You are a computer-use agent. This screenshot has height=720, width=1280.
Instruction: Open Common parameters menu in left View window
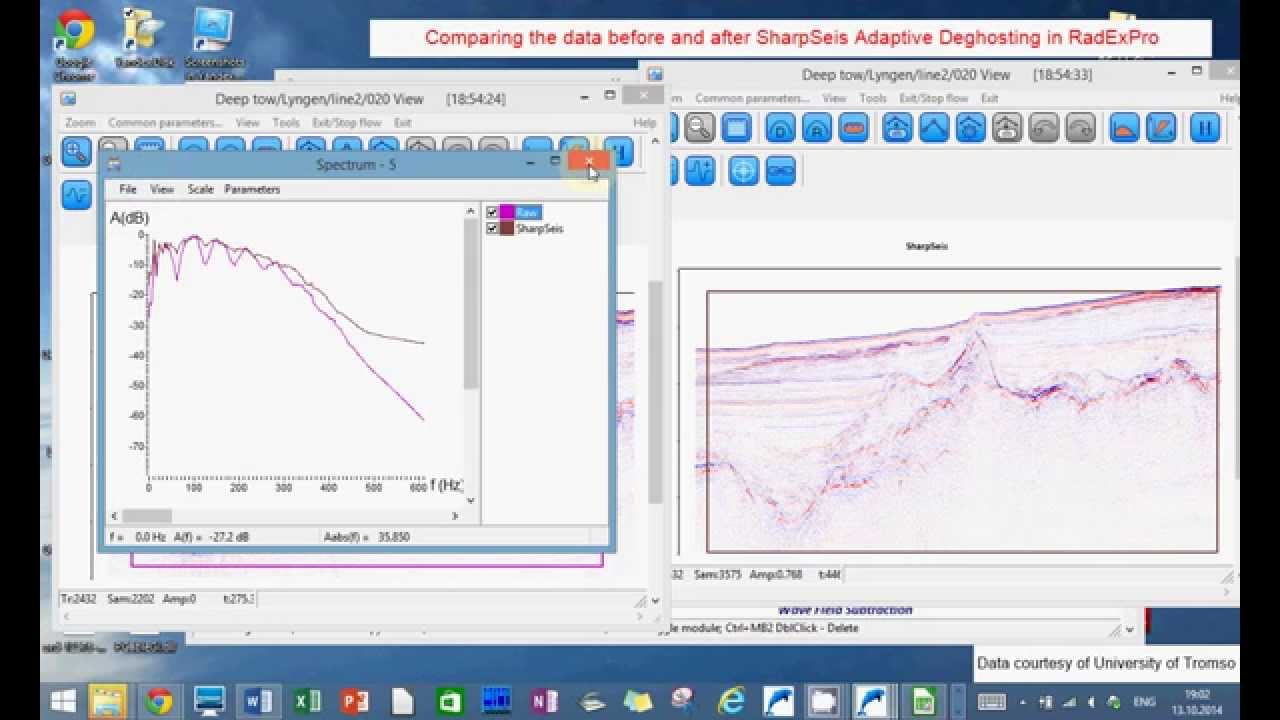pyautogui.click(x=165, y=123)
